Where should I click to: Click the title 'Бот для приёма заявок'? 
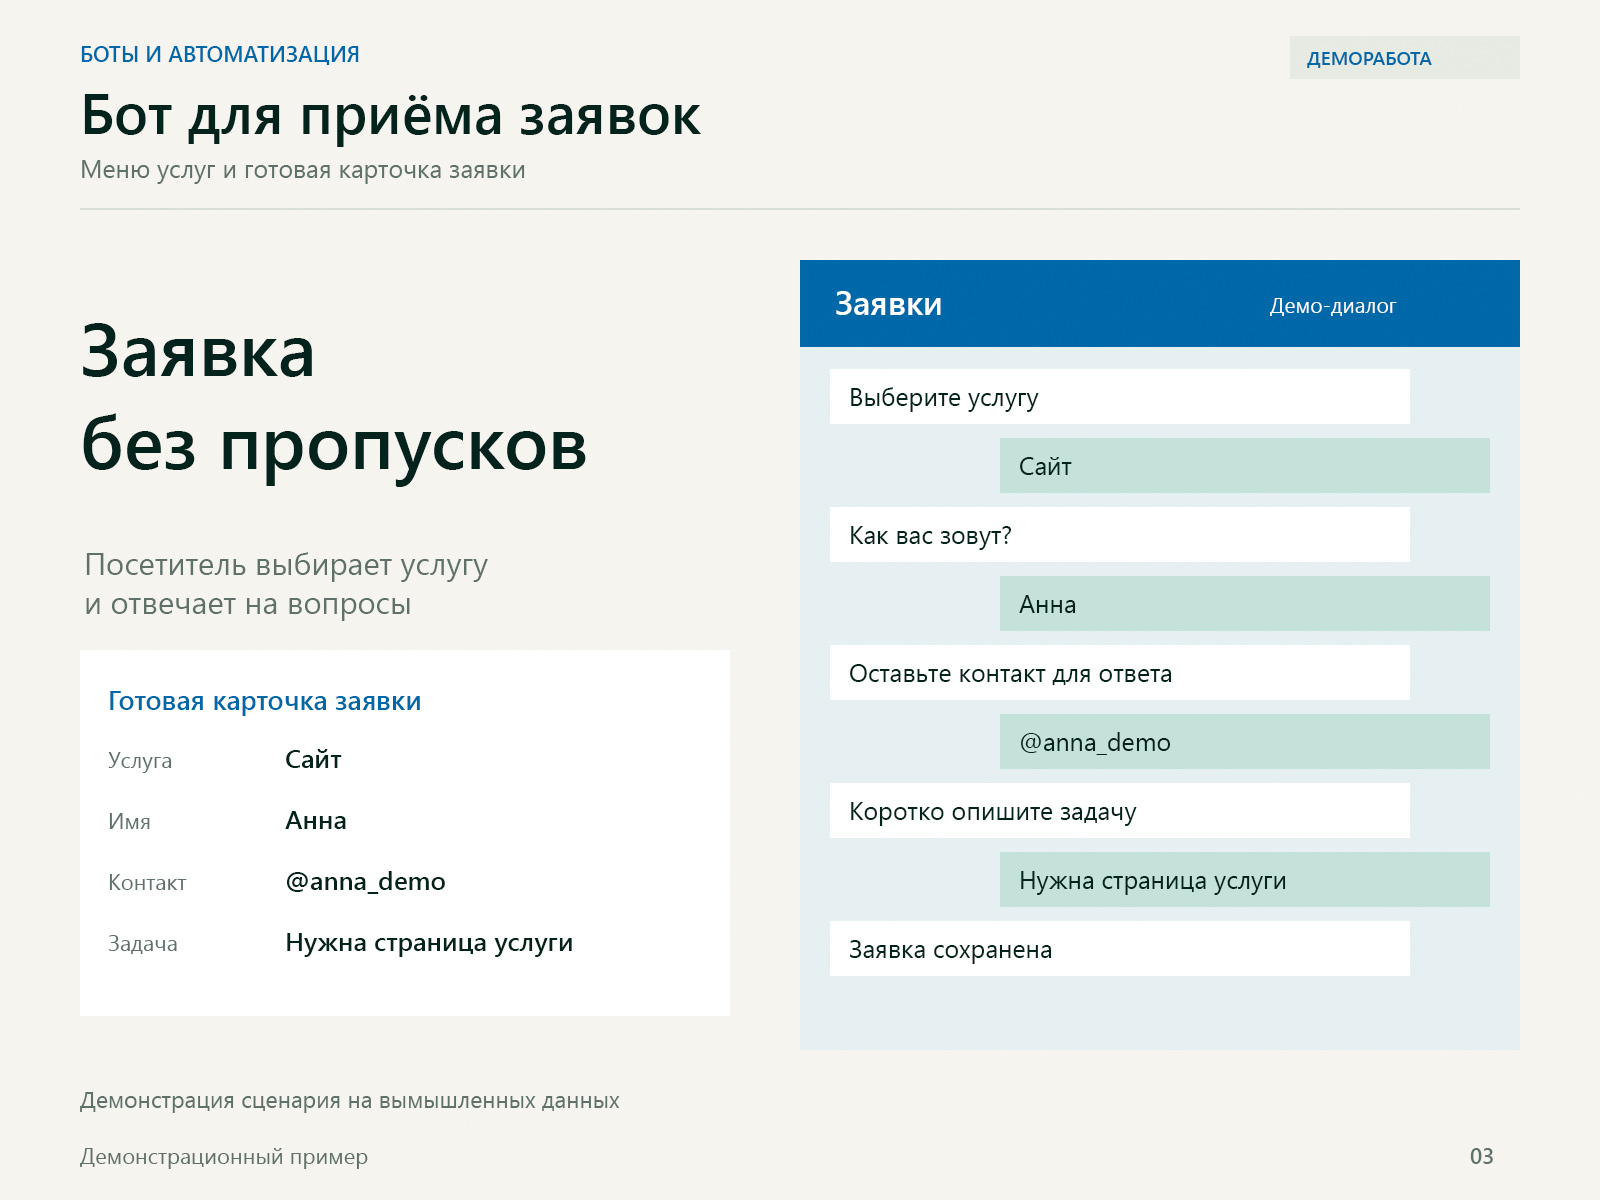point(390,116)
